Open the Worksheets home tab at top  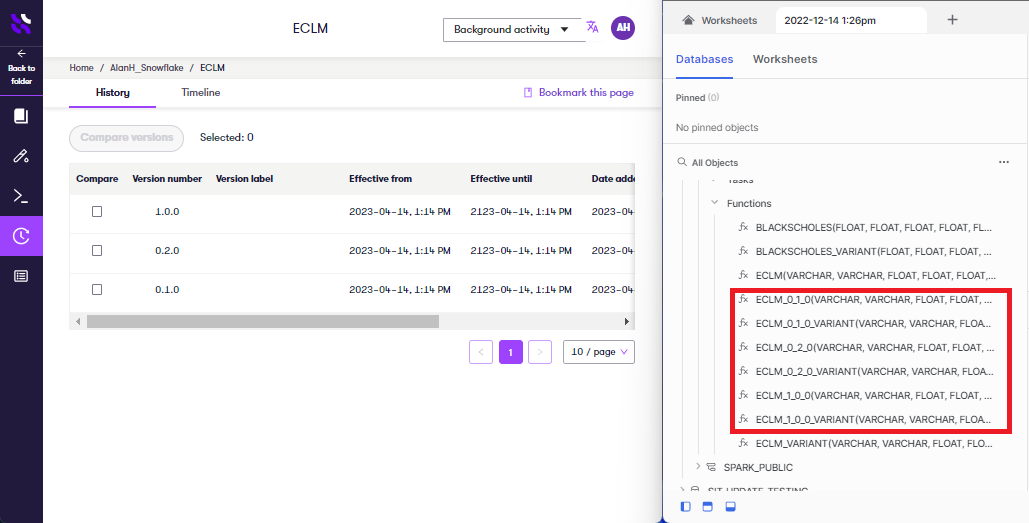pos(721,20)
